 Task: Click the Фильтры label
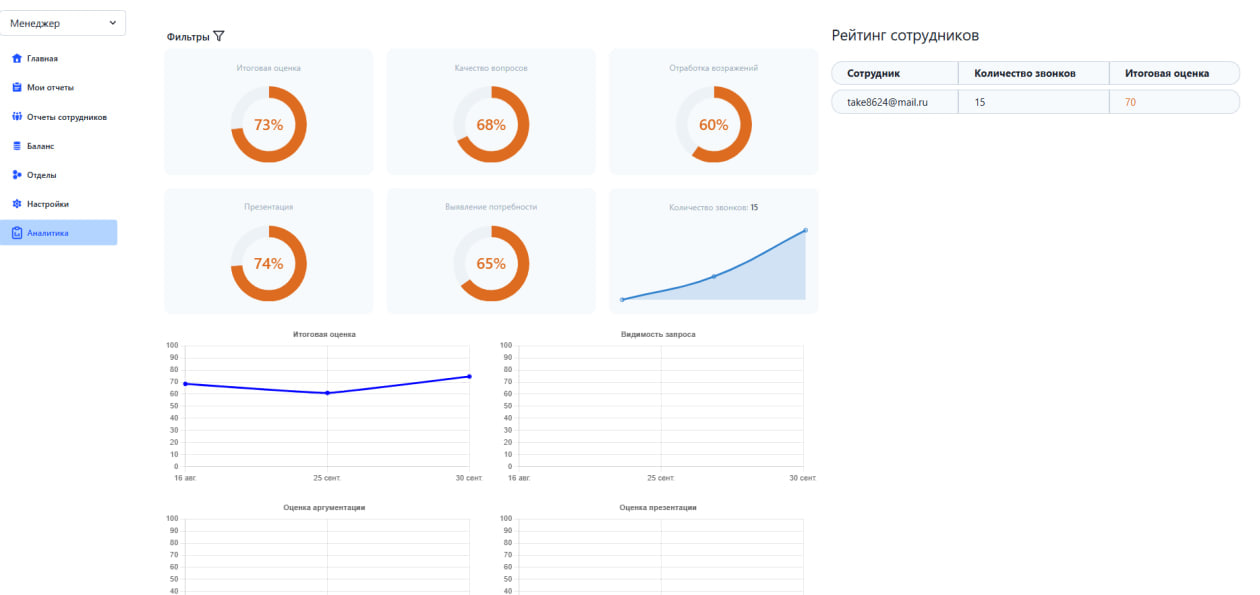tap(188, 37)
